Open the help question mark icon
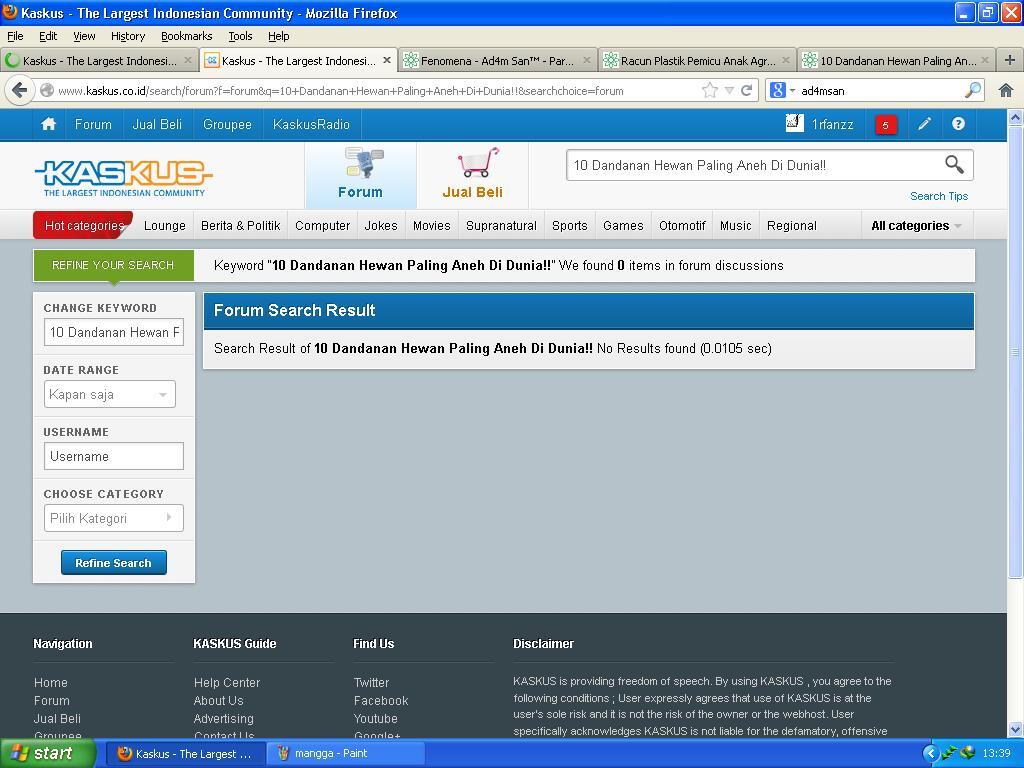Screen dimensions: 1024x768 pos(958,124)
